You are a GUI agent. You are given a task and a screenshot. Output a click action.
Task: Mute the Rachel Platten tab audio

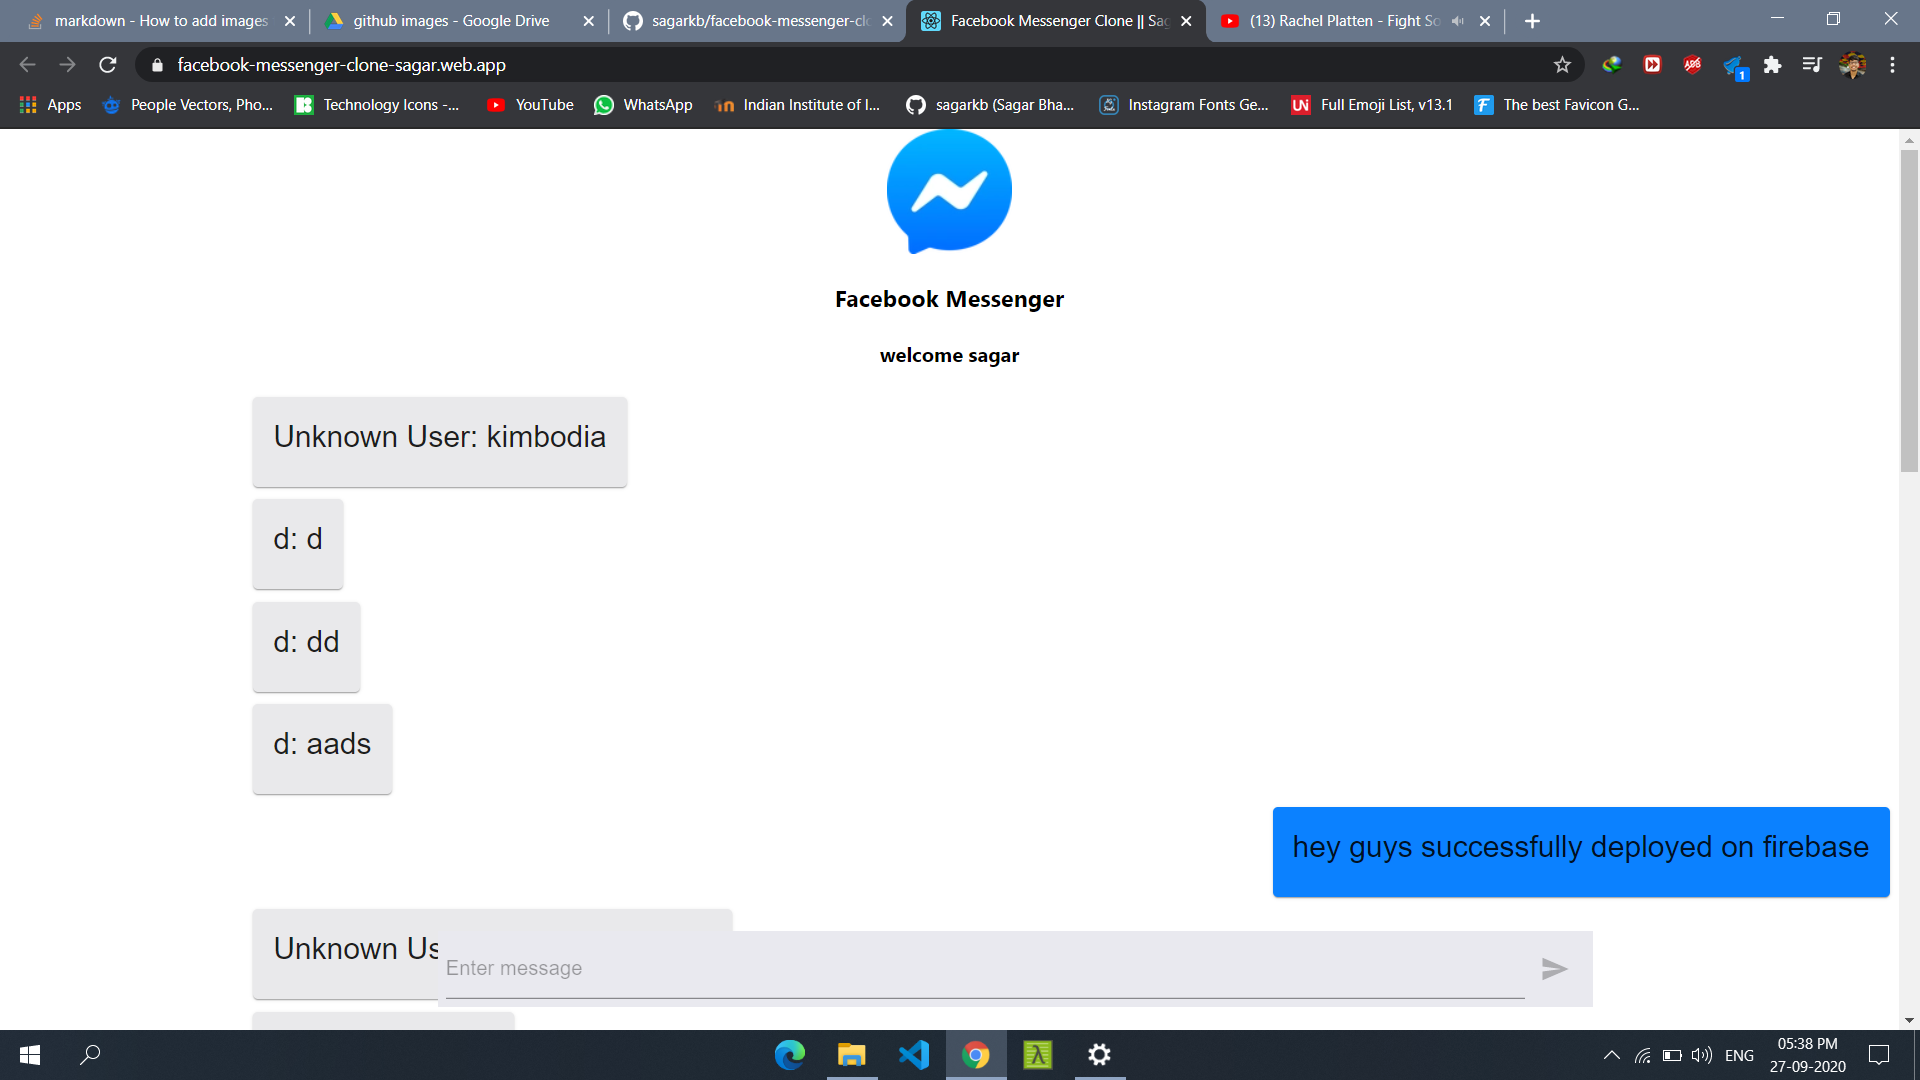pos(1458,21)
